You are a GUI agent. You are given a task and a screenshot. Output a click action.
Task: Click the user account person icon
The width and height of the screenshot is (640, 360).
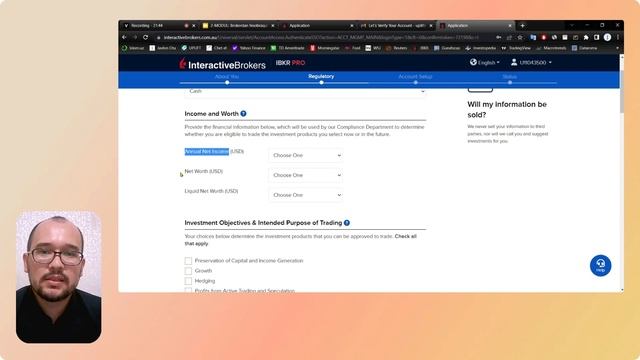click(514, 62)
